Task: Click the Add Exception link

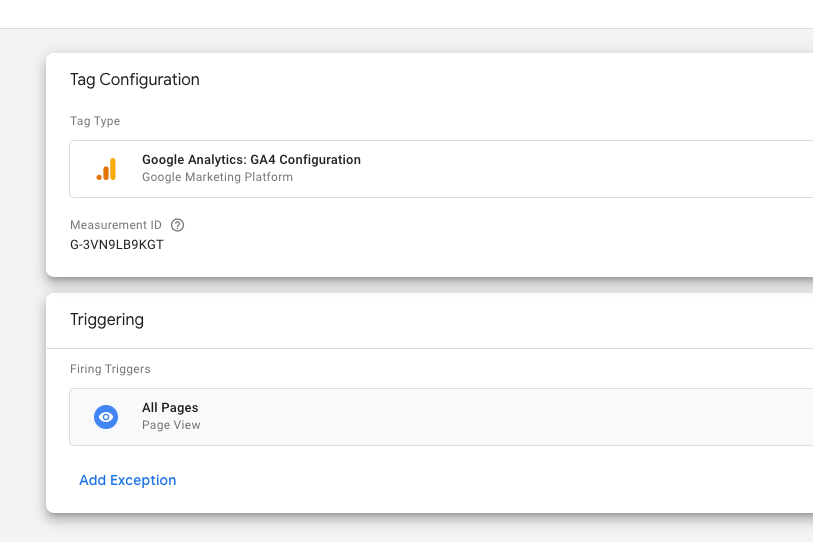Action: 128,480
